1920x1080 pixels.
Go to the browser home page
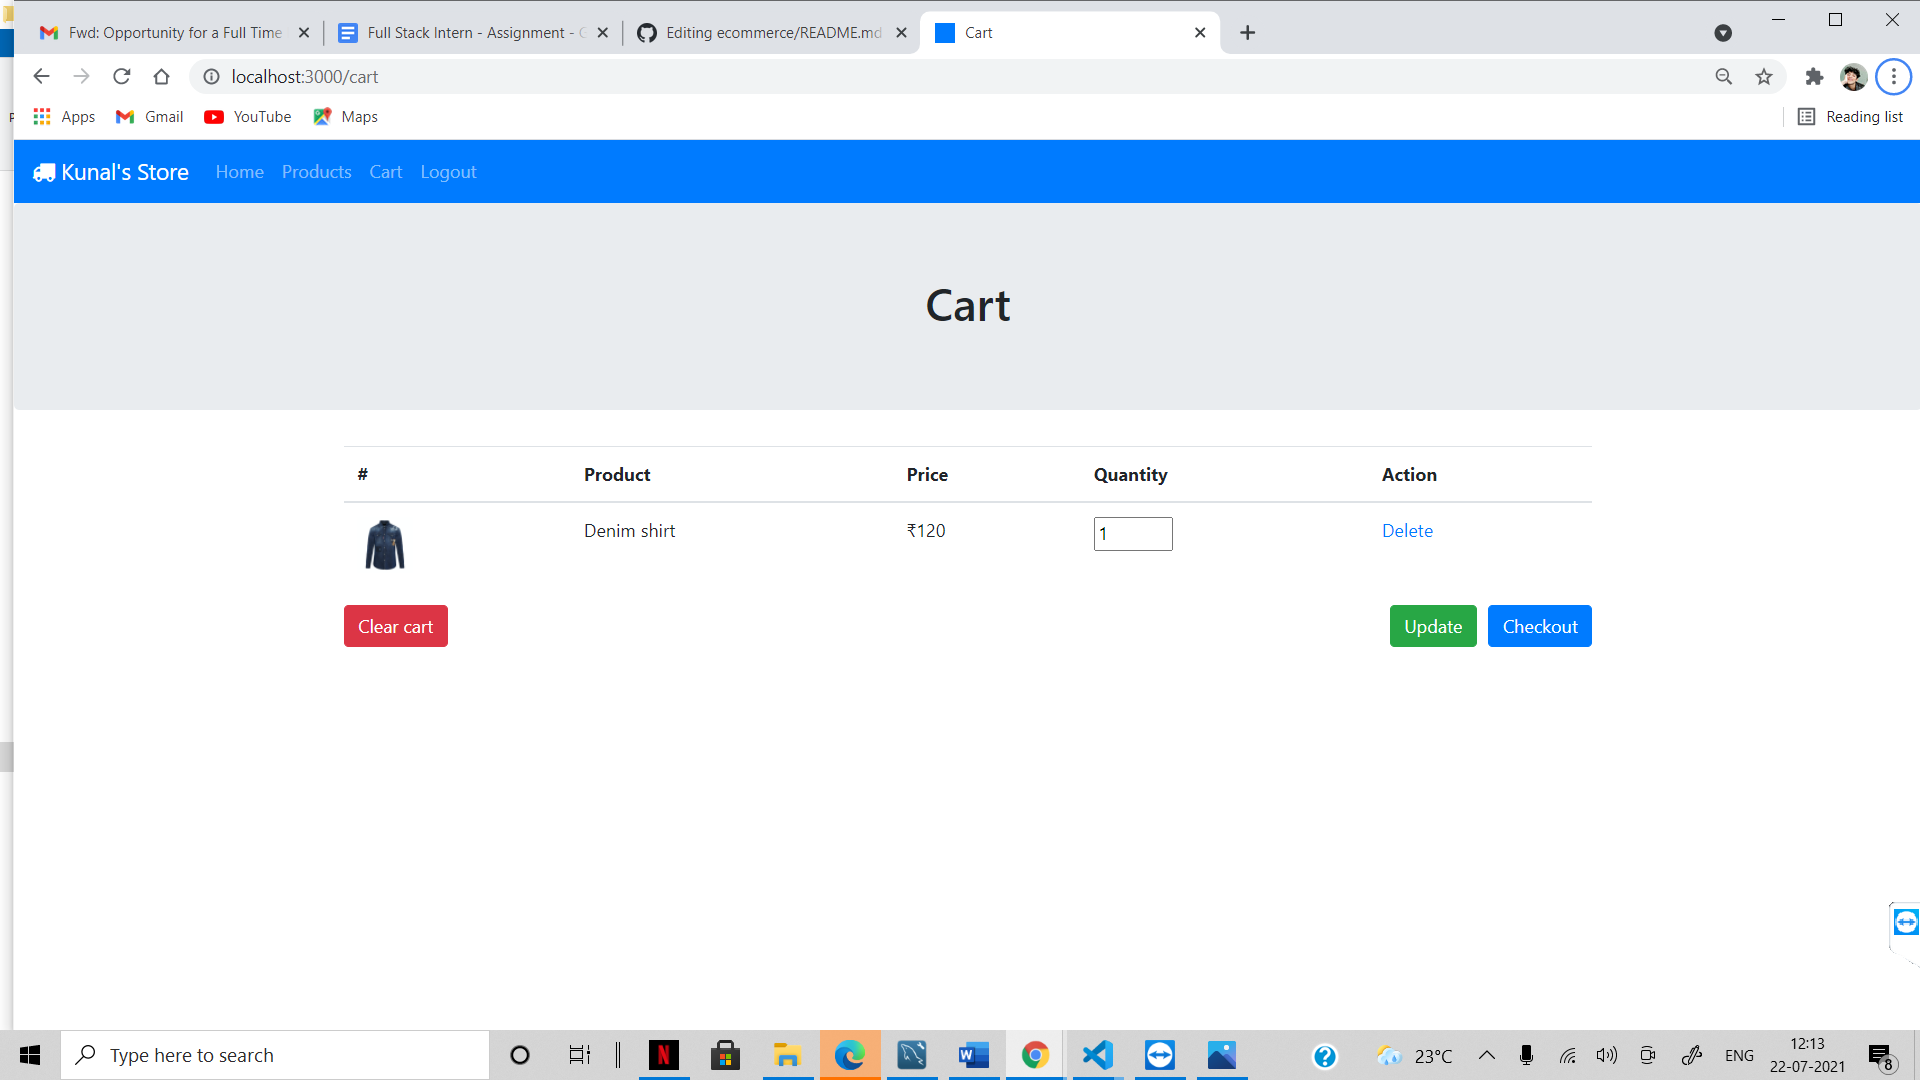161,76
